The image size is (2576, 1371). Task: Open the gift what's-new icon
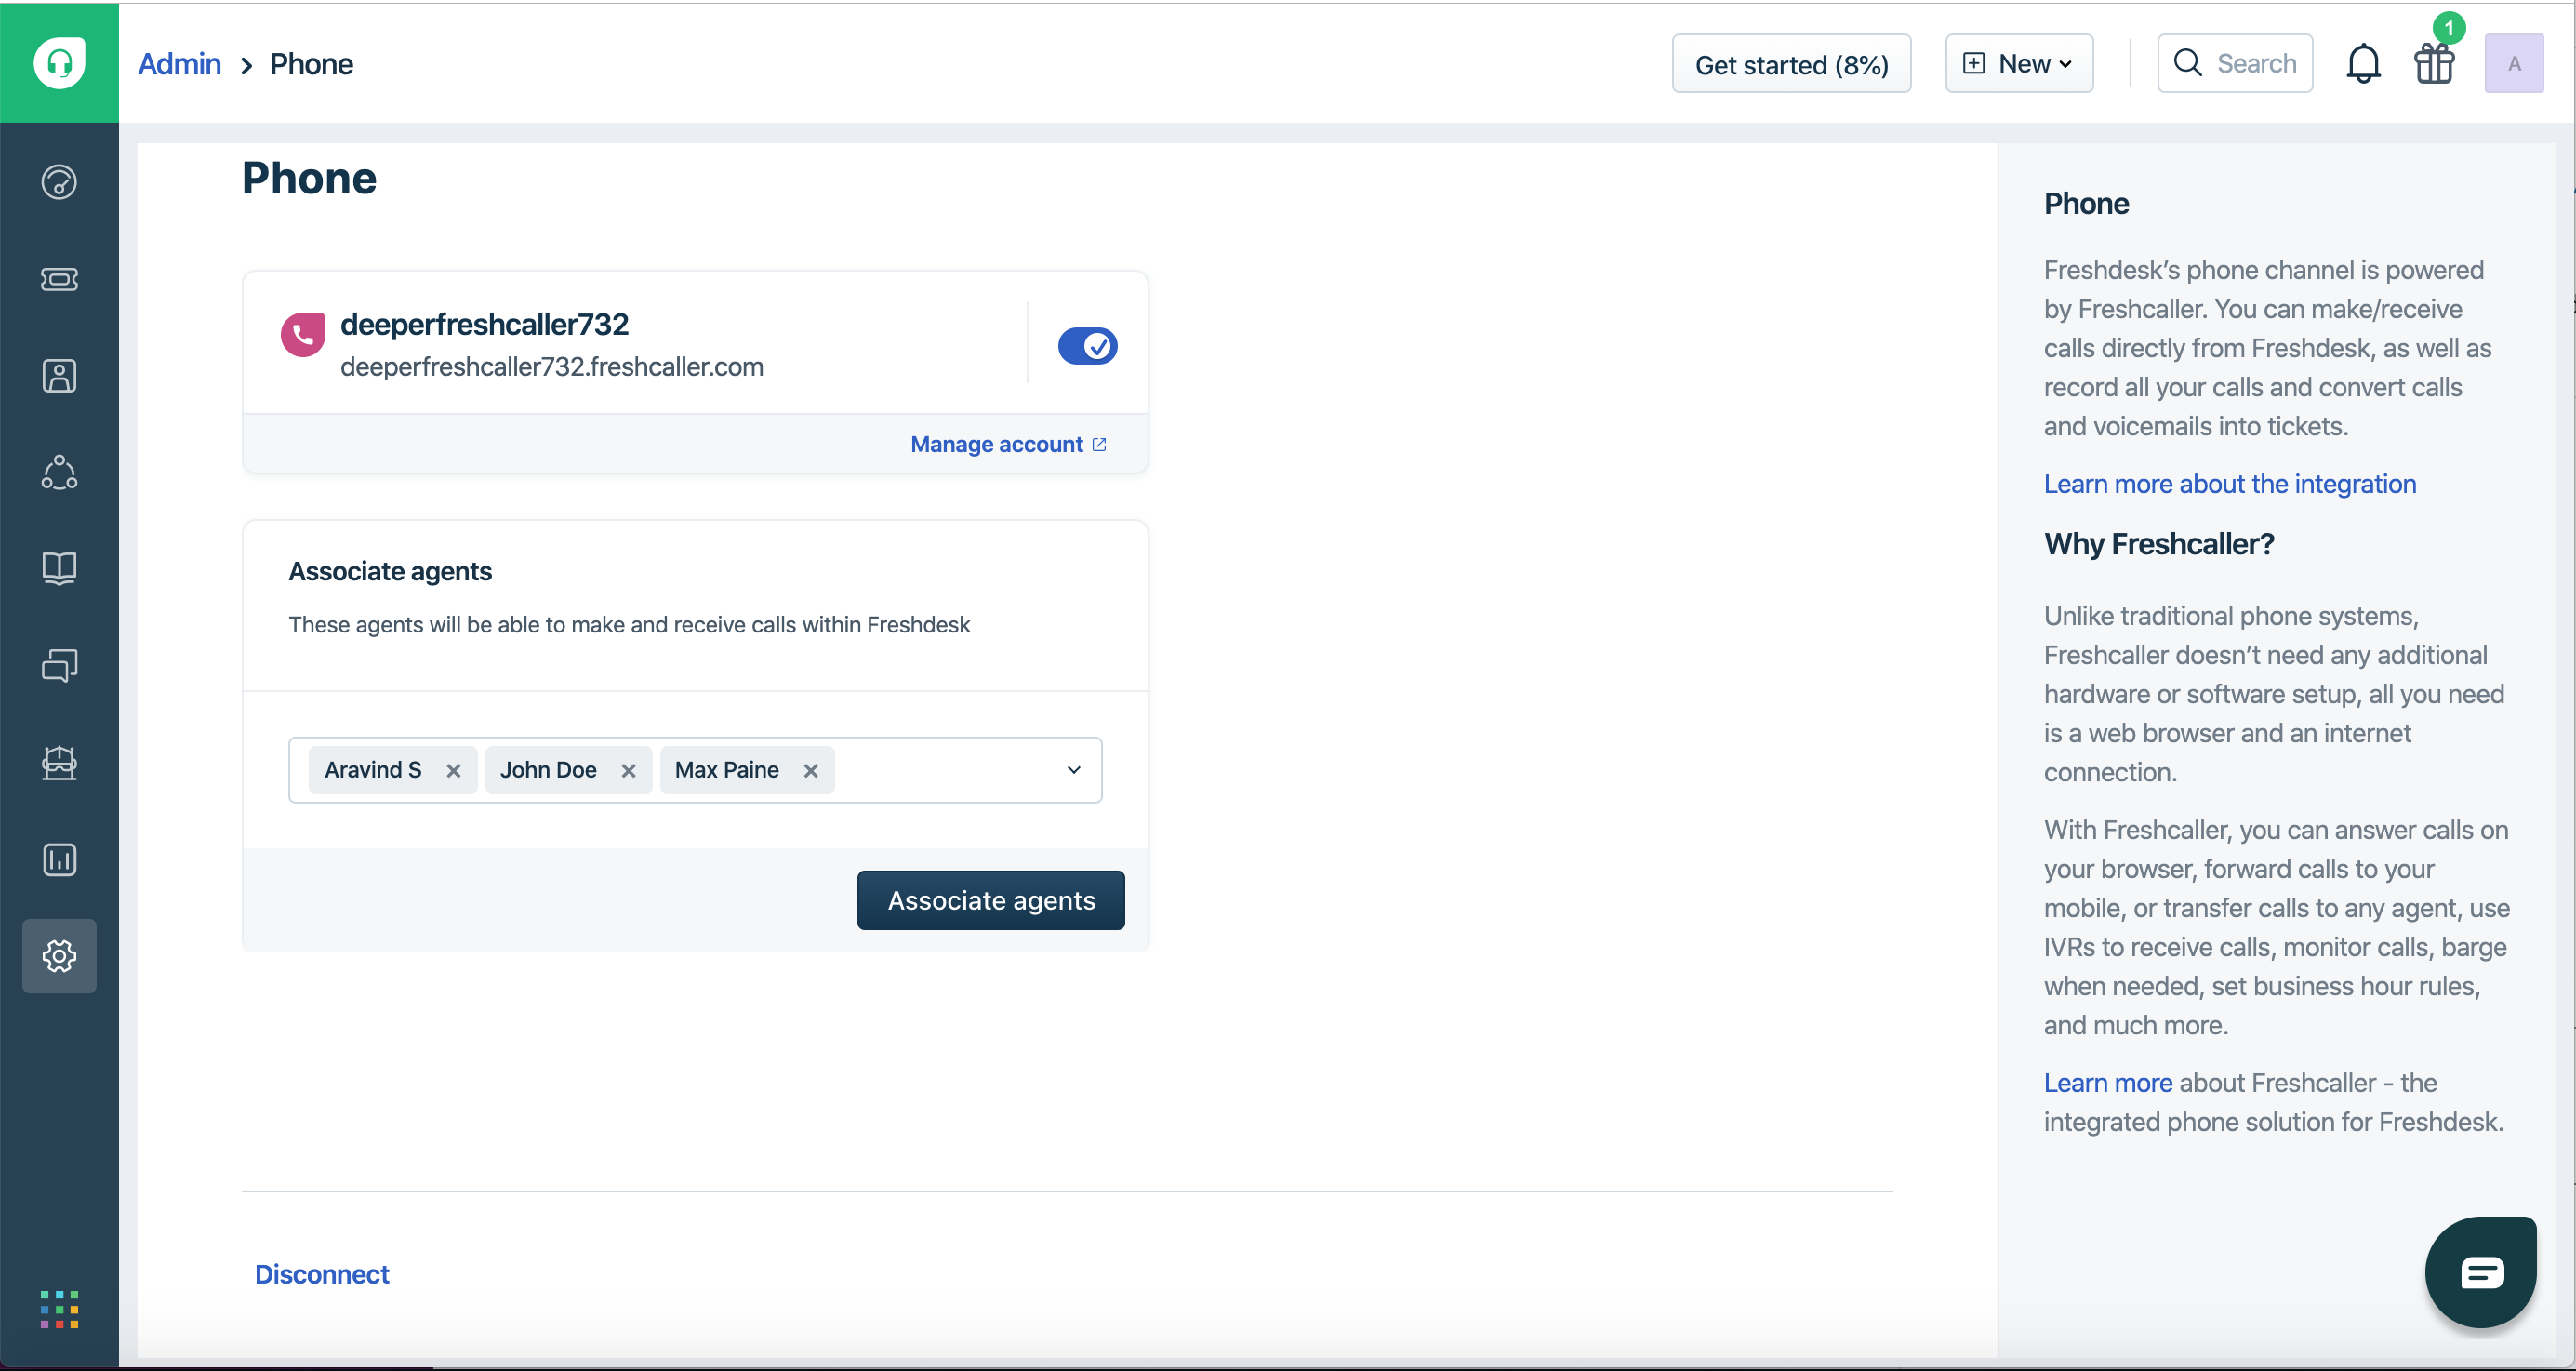pos(2434,64)
